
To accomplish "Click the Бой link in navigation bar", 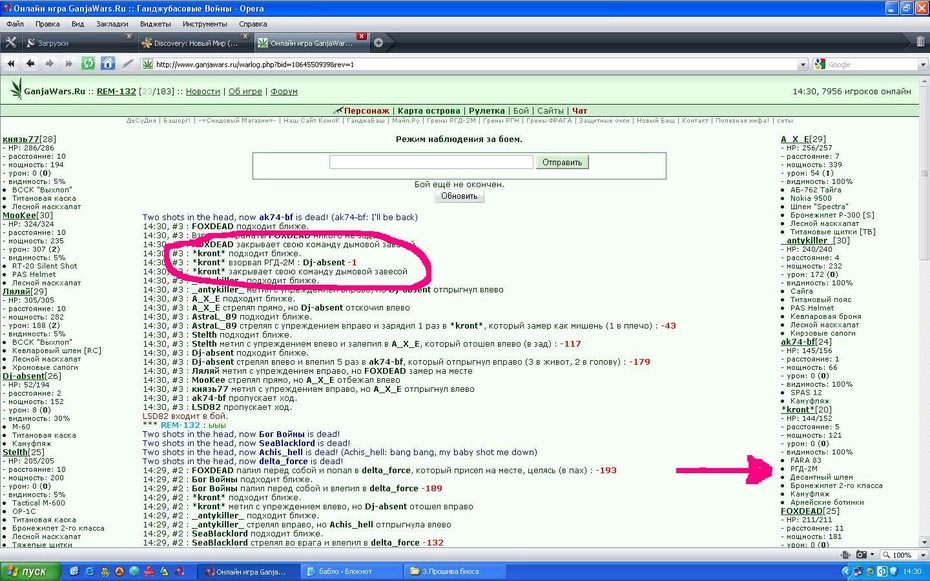I will [x=521, y=110].
